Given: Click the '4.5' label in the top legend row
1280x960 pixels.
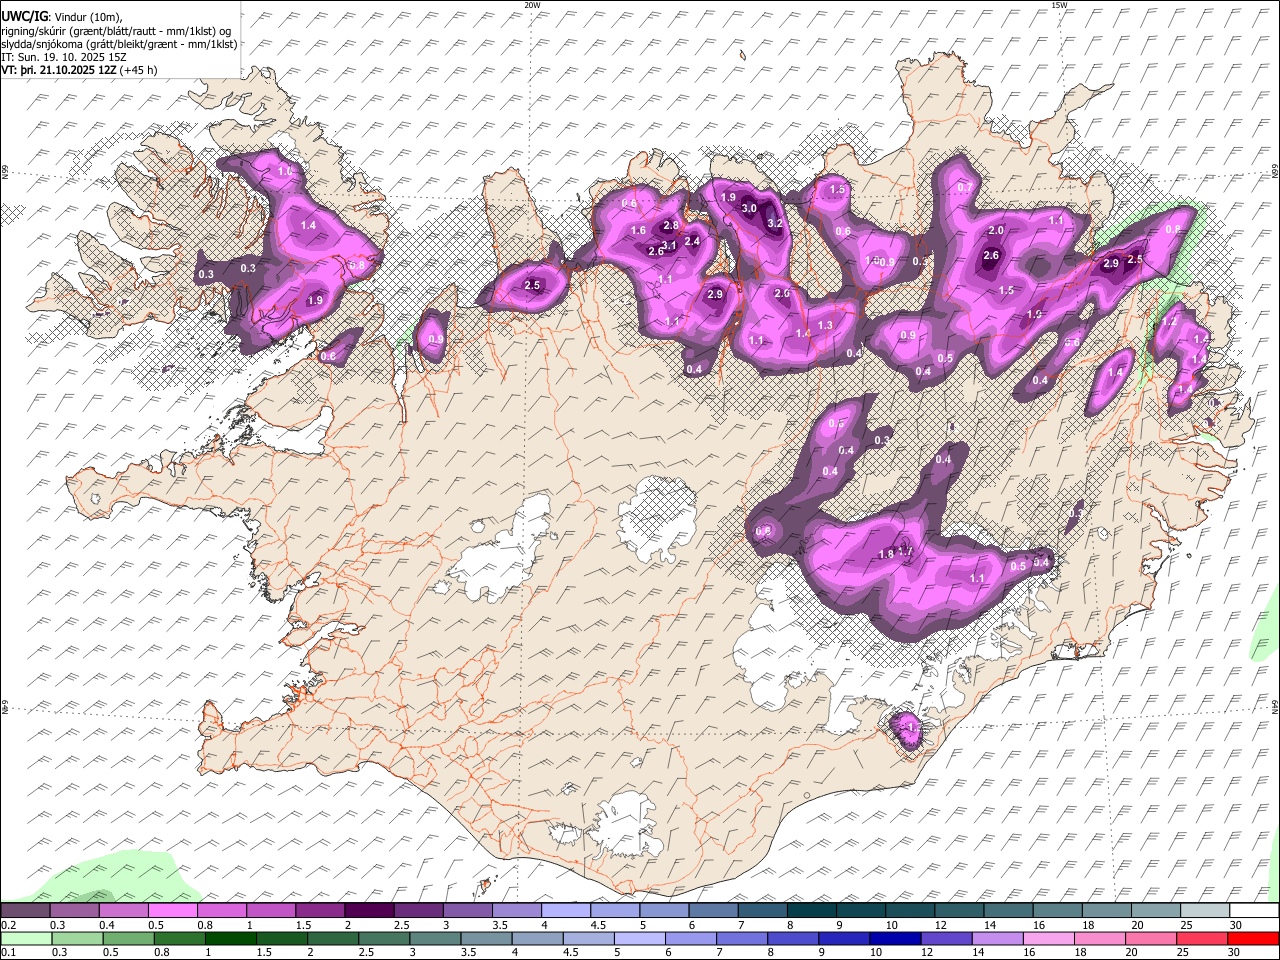Looking at the screenshot, I should (x=597, y=925).
